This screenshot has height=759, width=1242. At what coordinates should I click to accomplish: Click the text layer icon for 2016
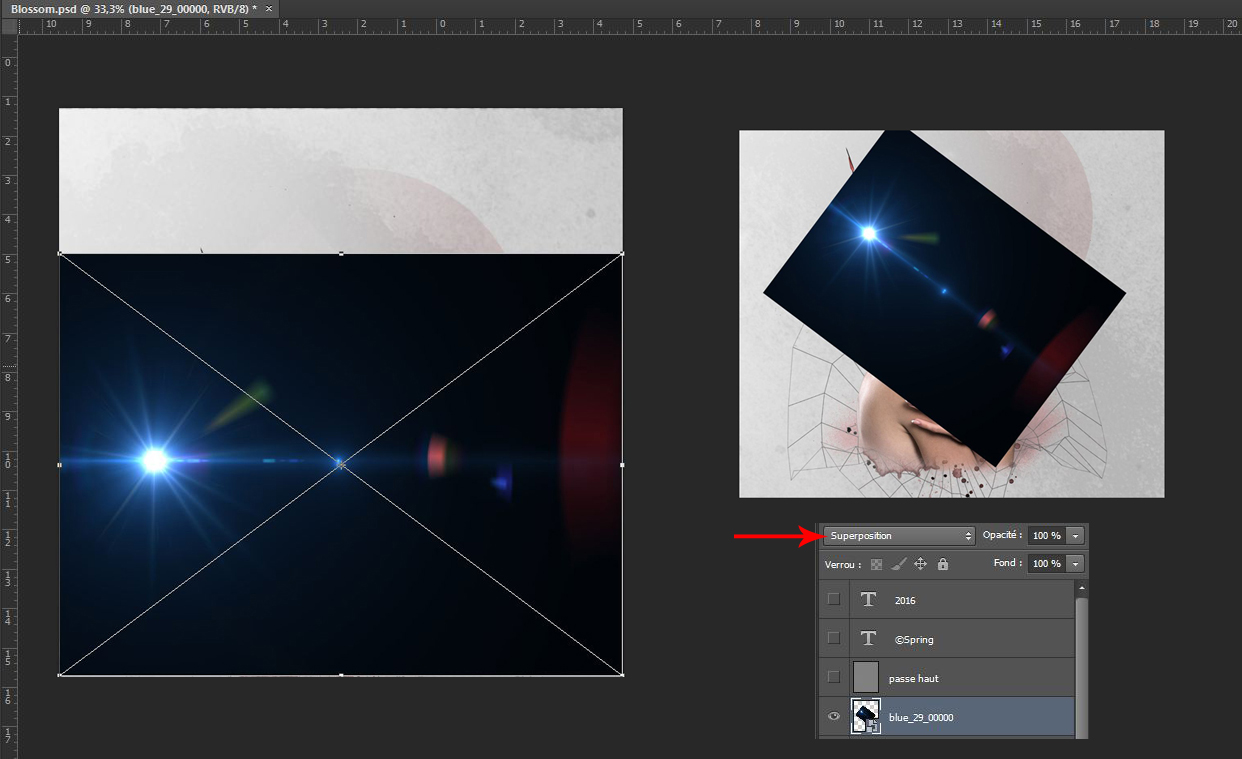(x=868, y=600)
